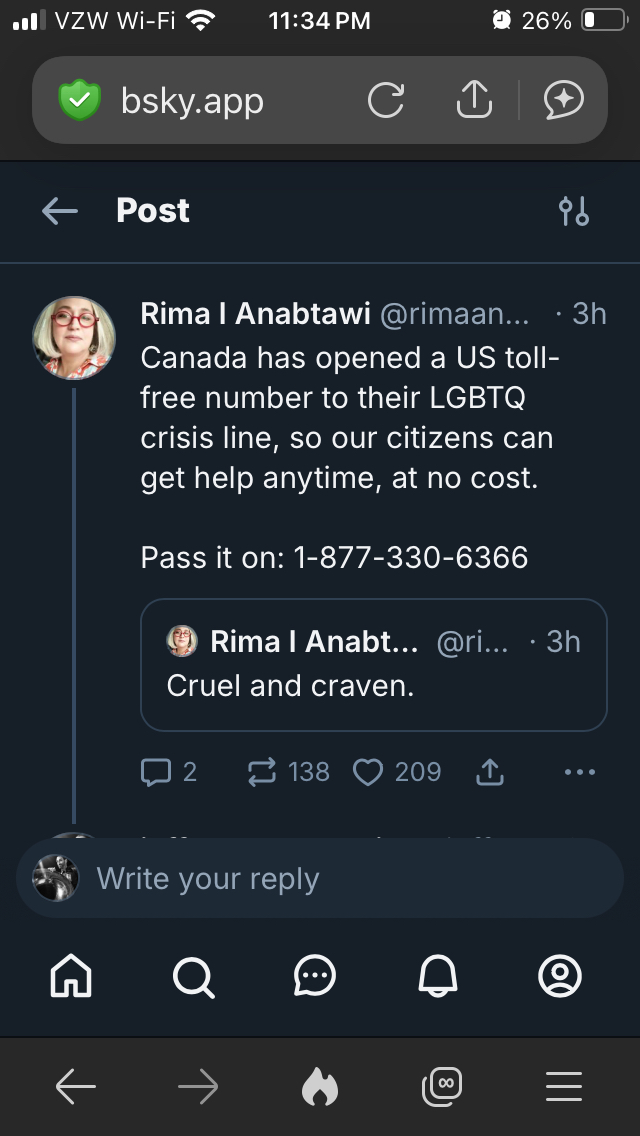Reload the bsky.app page
This screenshot has height=1136, width=640.
[386, 100]
